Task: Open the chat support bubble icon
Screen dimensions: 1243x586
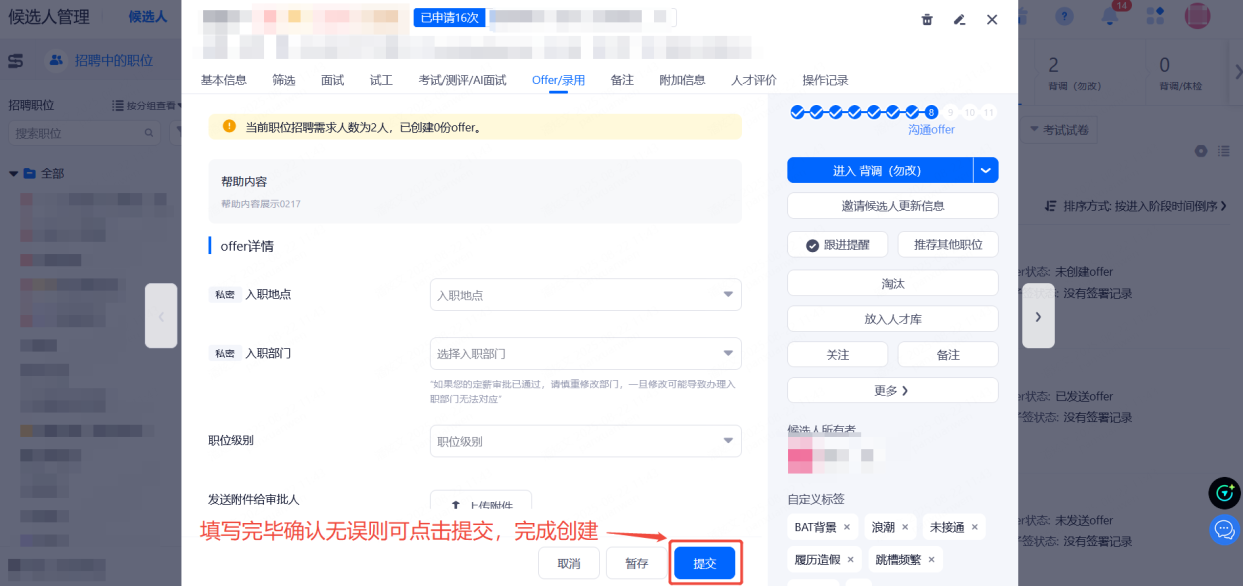Action: [x=1224, y=529]
